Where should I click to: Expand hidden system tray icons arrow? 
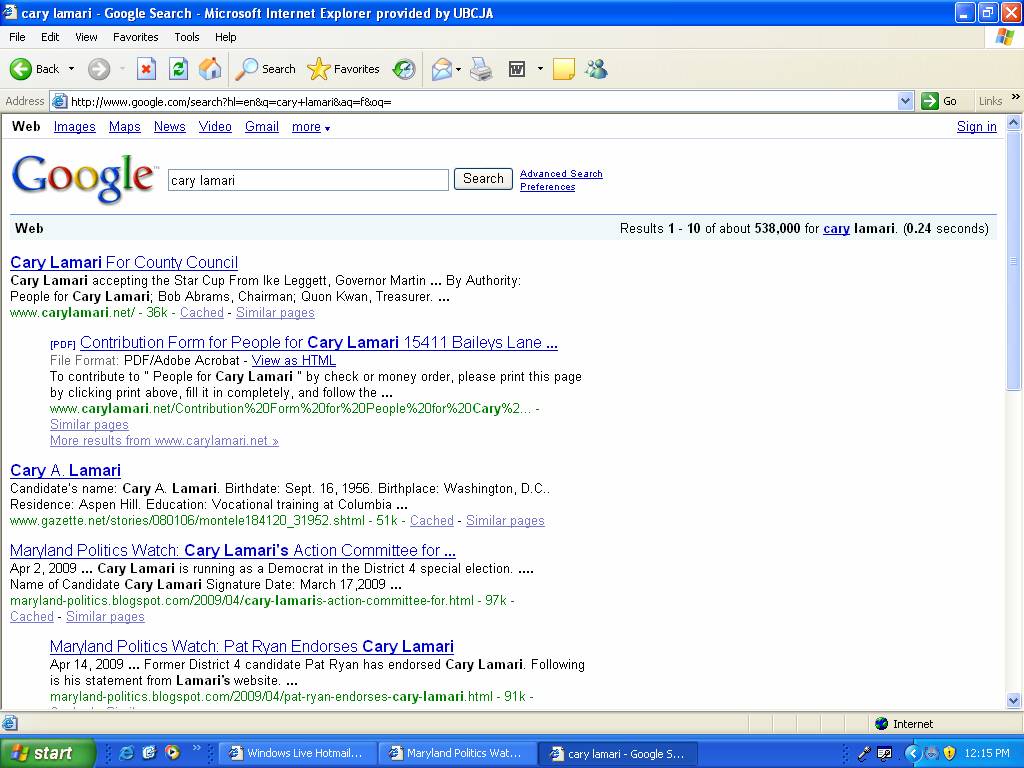coord(912,753)
